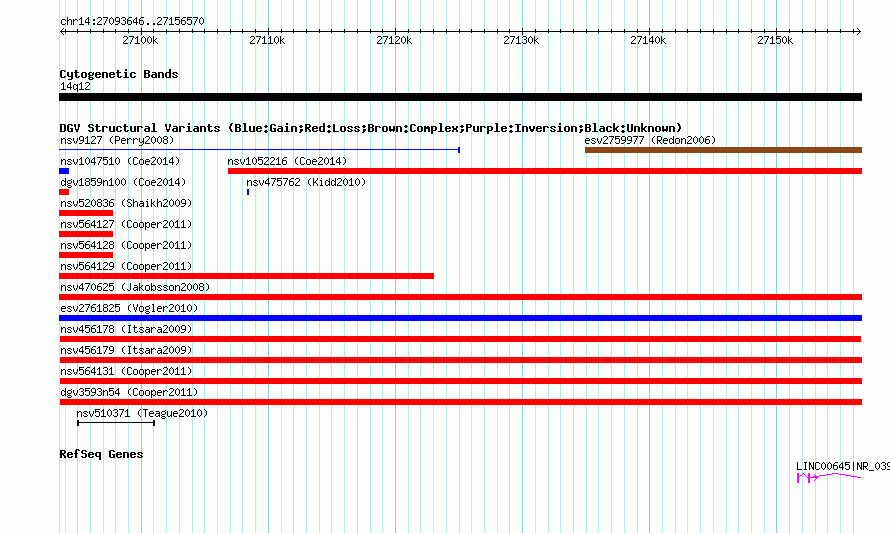
Task: Click the nsv456178 (Itsara2009) label
Action: 126,329
